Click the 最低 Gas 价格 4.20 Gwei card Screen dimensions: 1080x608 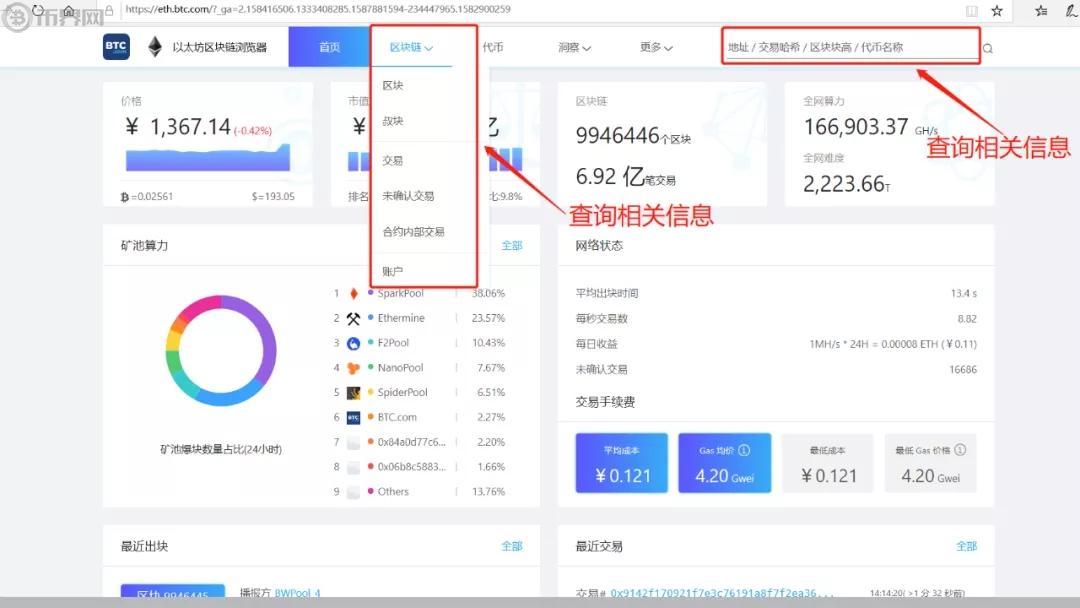coord(931,463)
